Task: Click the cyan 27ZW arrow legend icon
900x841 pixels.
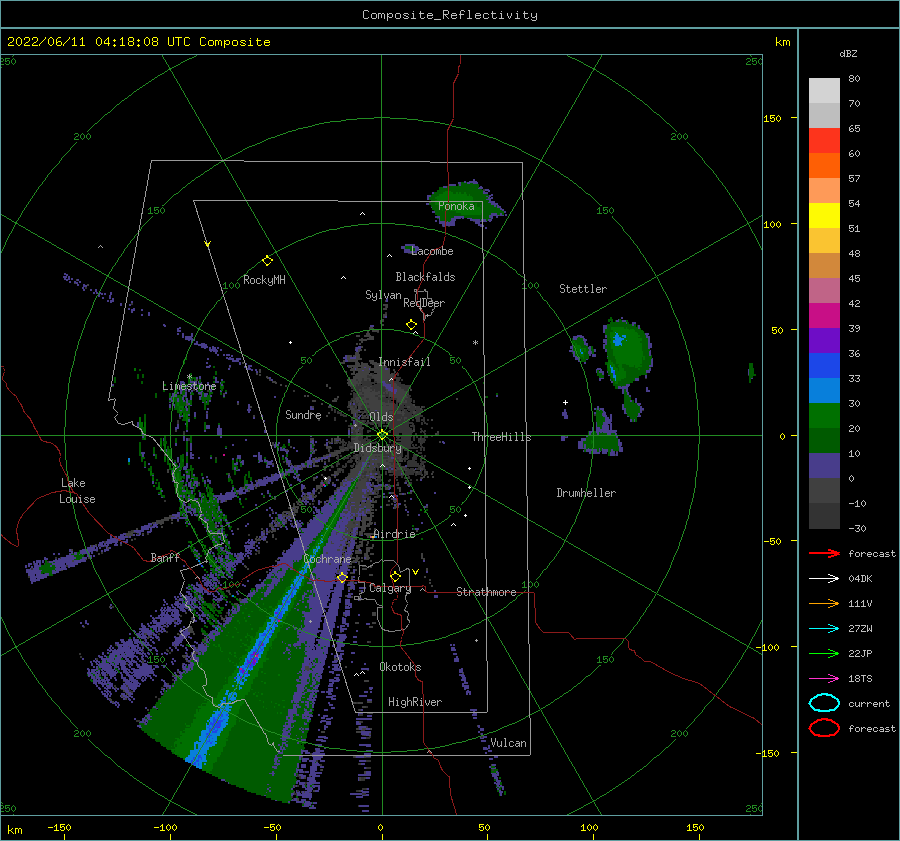Action: click(x=824, y=629)
